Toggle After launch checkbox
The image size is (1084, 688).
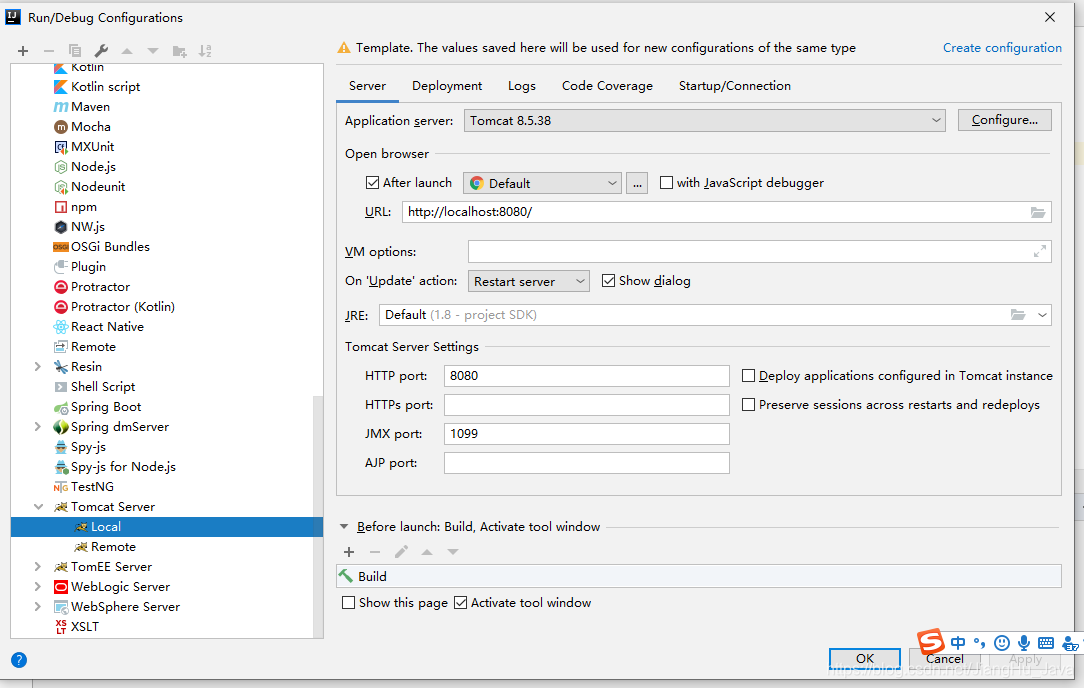tap(373, 183)
